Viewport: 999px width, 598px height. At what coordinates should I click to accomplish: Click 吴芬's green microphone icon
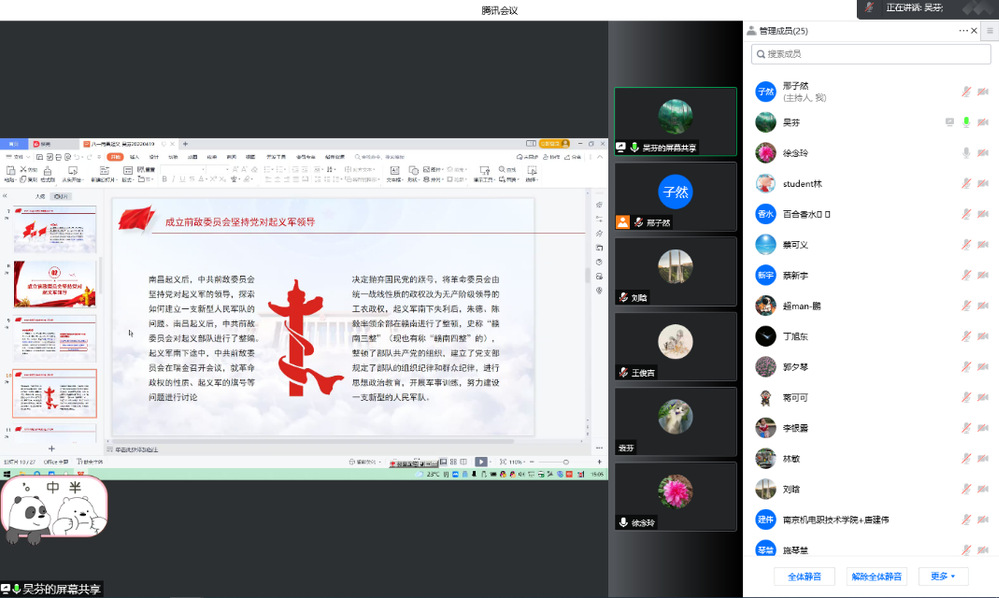coord(966,122)
